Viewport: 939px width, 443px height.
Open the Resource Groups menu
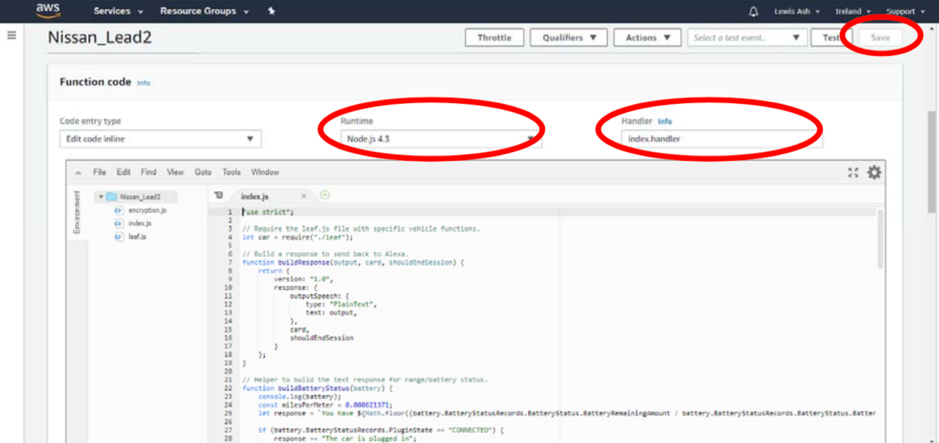tap(203, 11)
